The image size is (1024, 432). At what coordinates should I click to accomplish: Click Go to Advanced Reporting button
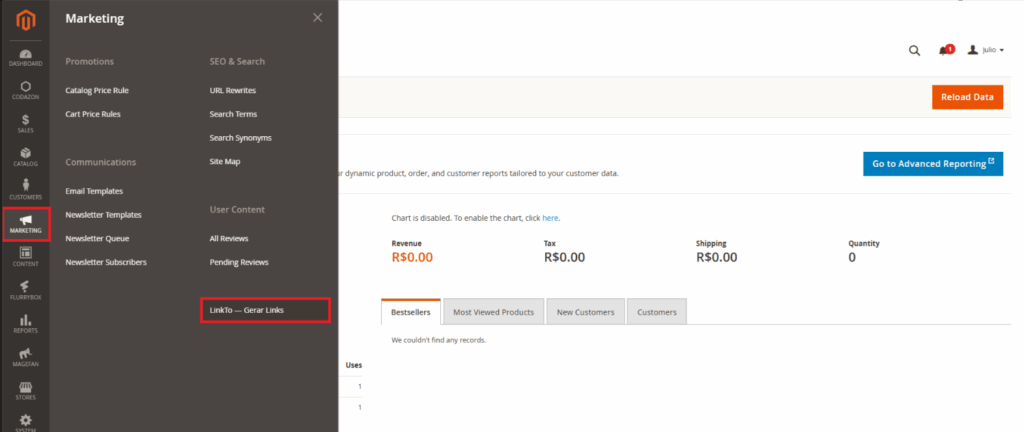tap(932, 164)
